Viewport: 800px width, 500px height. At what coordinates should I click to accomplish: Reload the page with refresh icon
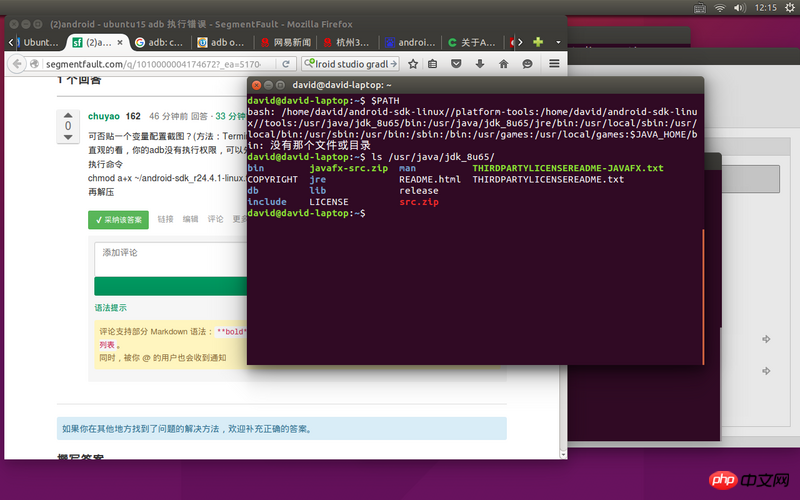[x=286, y=64]
